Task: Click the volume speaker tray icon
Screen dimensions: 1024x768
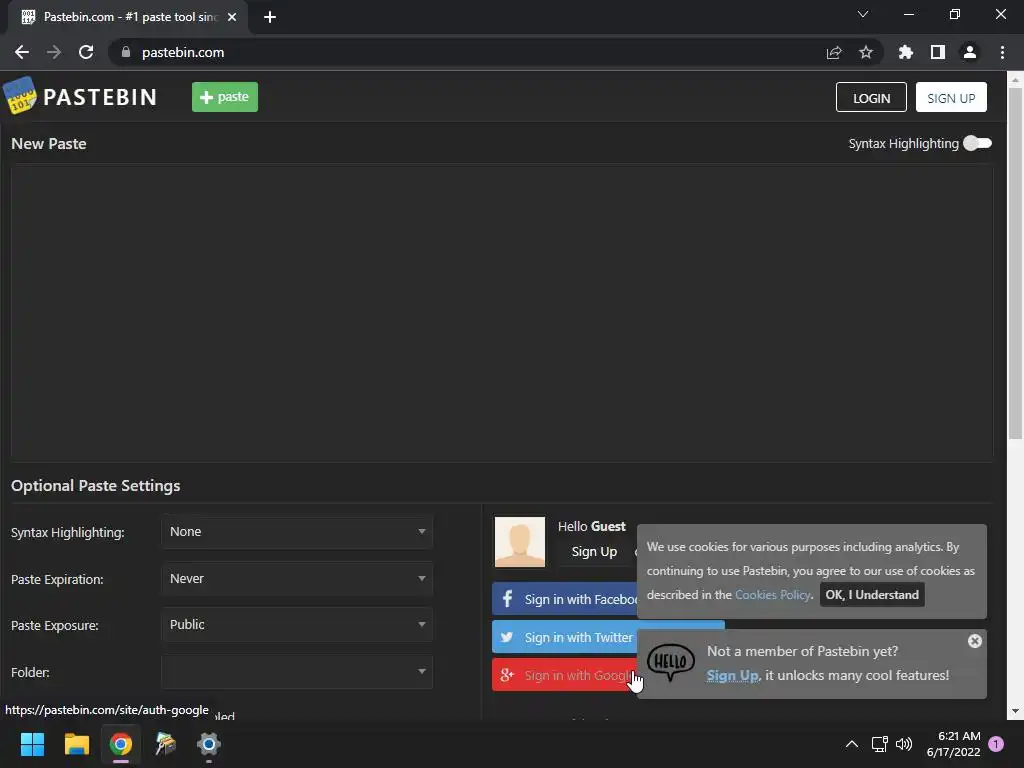Action: (904, 744)
